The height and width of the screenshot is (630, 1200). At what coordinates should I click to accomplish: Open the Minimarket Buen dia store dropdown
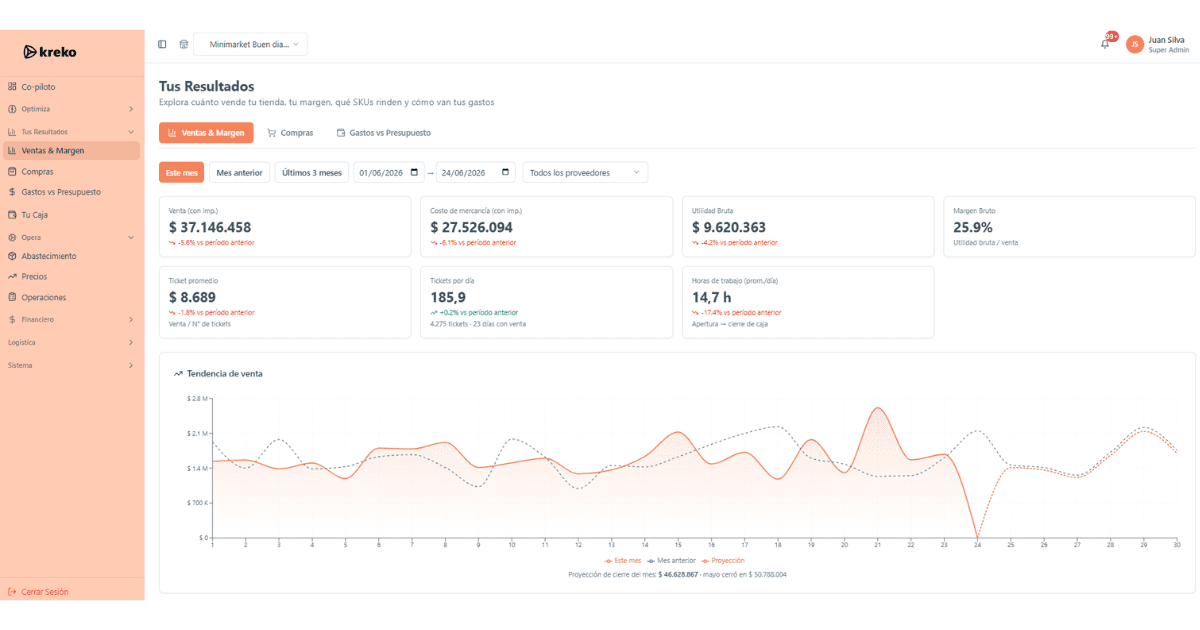(x=250, y=44)
